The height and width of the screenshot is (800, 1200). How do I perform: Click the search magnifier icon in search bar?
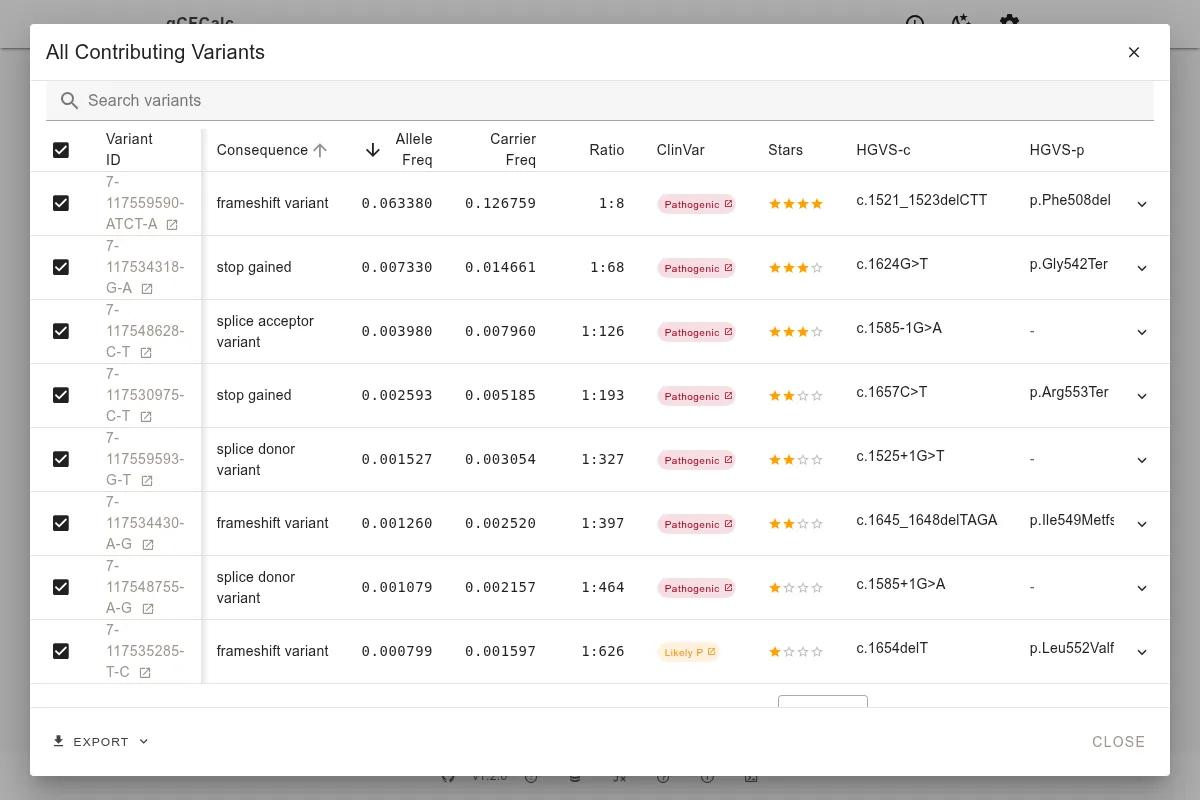[x=69, y=101]
